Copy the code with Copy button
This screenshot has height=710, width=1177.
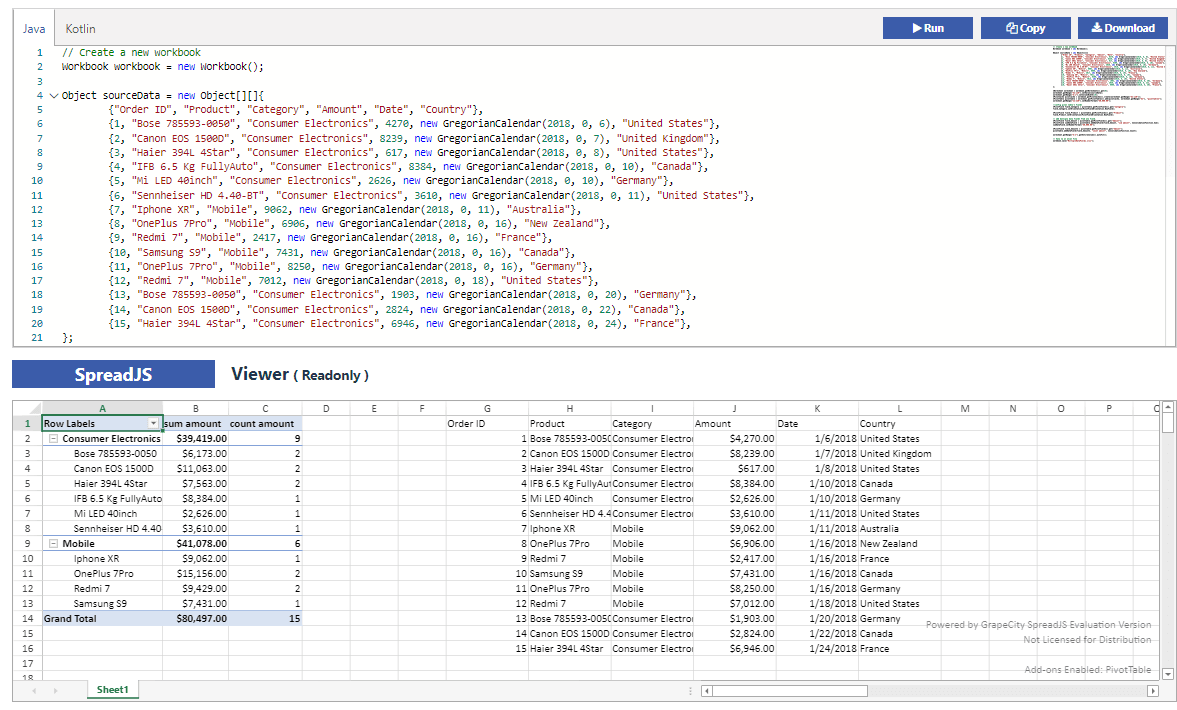pos(1025,28)
